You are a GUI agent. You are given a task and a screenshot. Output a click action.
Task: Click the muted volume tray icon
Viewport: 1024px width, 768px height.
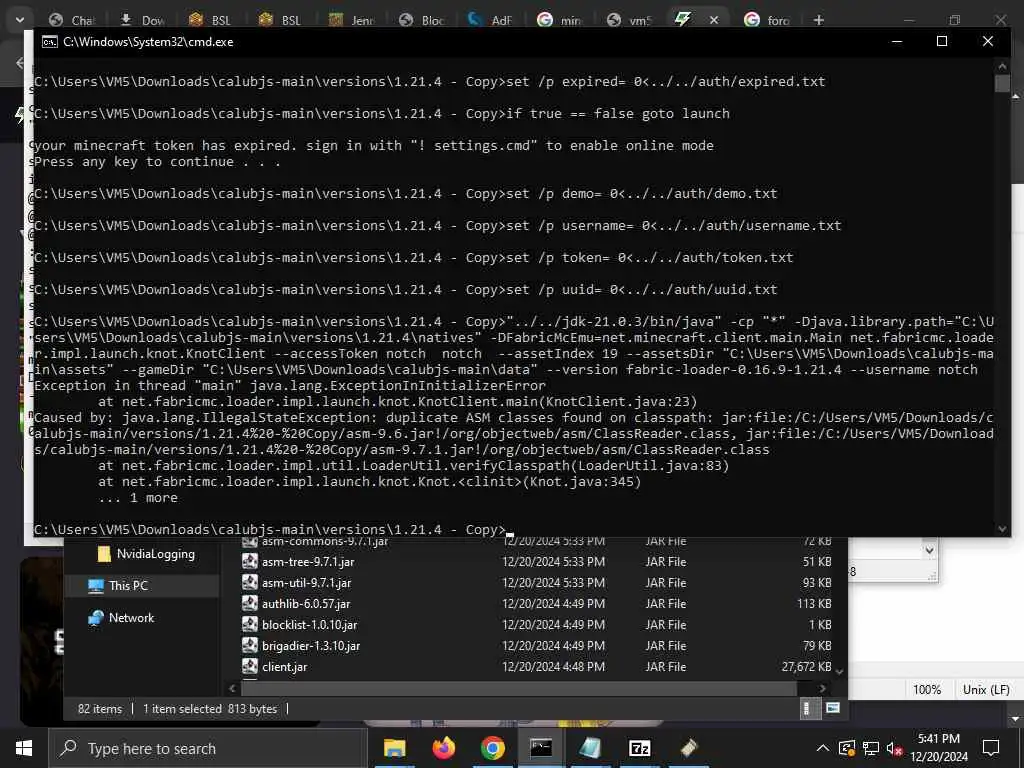pos(894,748)
